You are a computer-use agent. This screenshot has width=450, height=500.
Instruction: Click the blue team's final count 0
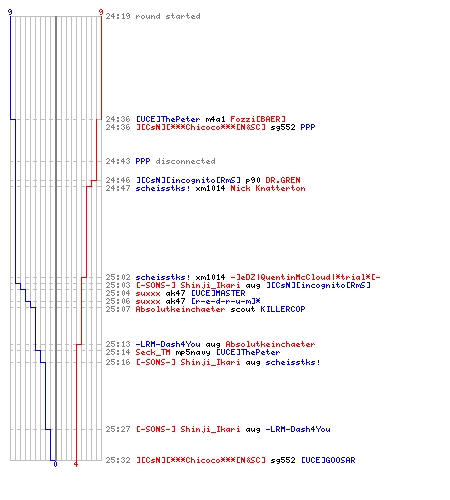coord(55,464)
